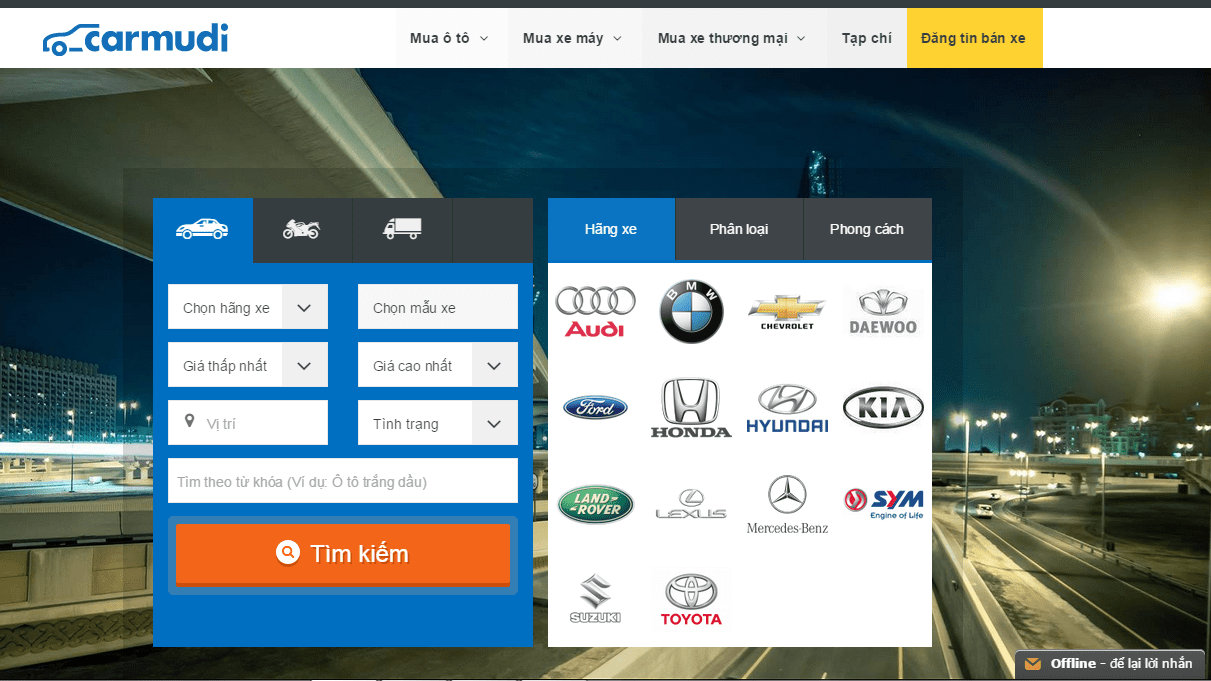Choose the Lexus brand logo
1211x681 pixels.
pos(691,504)
